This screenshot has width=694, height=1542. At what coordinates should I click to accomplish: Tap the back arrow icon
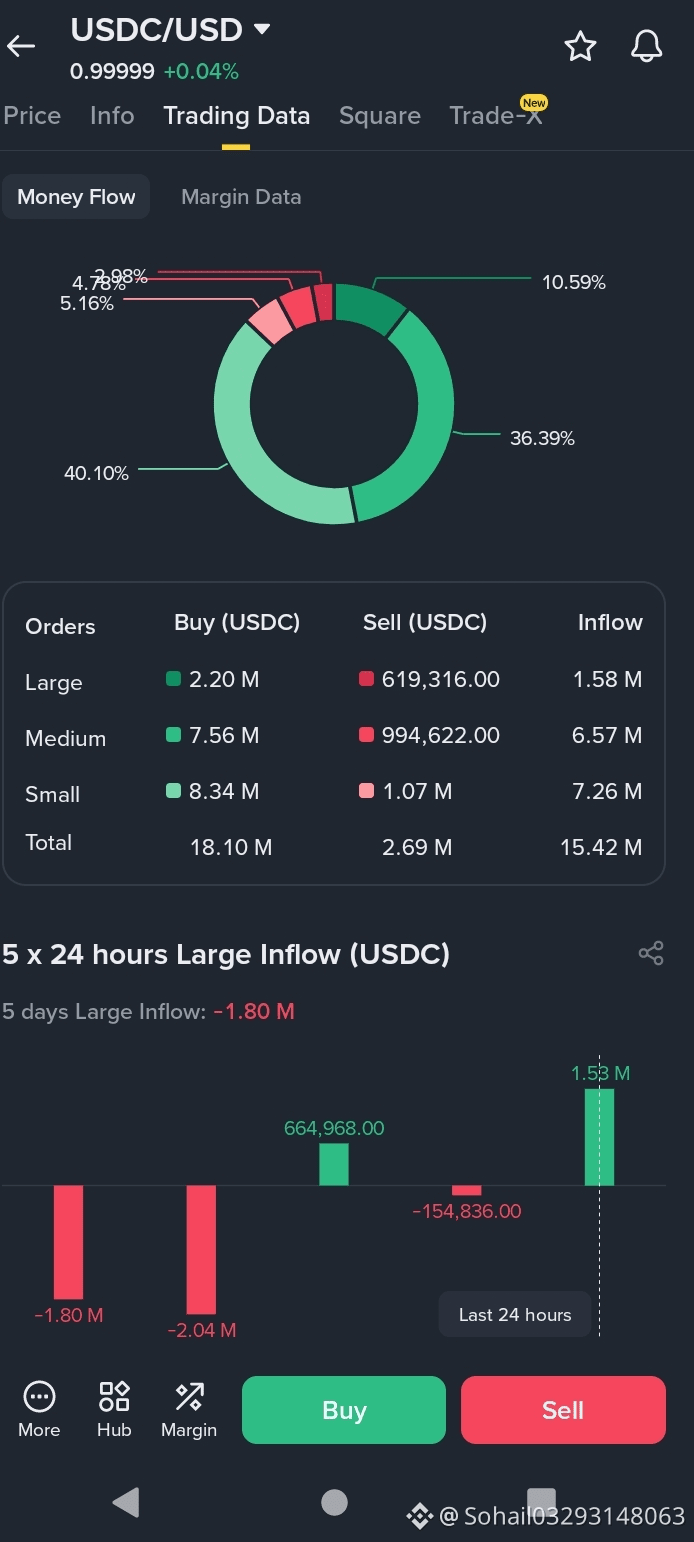click(x=21, y=46)
